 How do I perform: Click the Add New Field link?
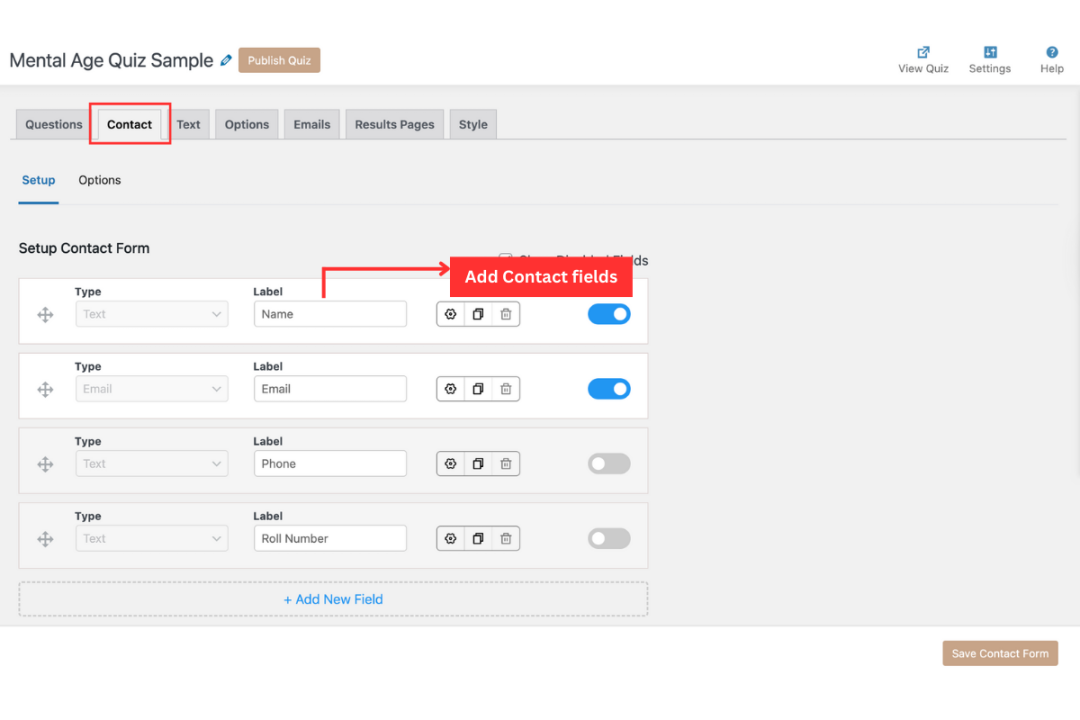tap(333, 600)
